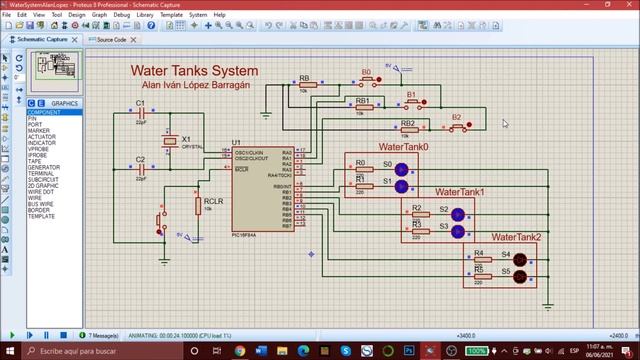Viewport: 640px width, 360px height.
Task: Click the binoculars search icon
Action: (x=437, y=25)
